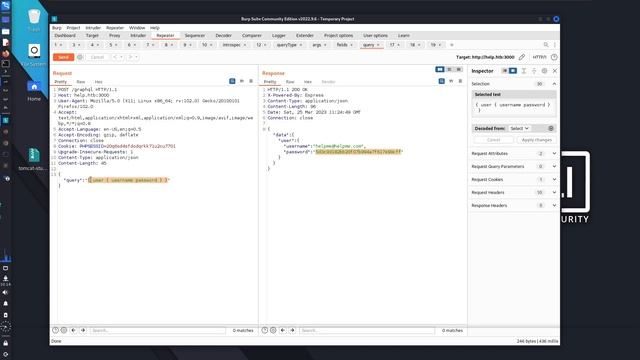Open history forward dropdown arrow
Image resolution: width=640 pixels, height=360 pixels.
[x=136, y=57]
